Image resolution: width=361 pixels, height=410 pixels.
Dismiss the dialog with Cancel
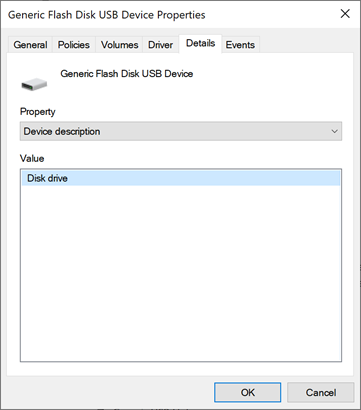[x=321, y=392]
